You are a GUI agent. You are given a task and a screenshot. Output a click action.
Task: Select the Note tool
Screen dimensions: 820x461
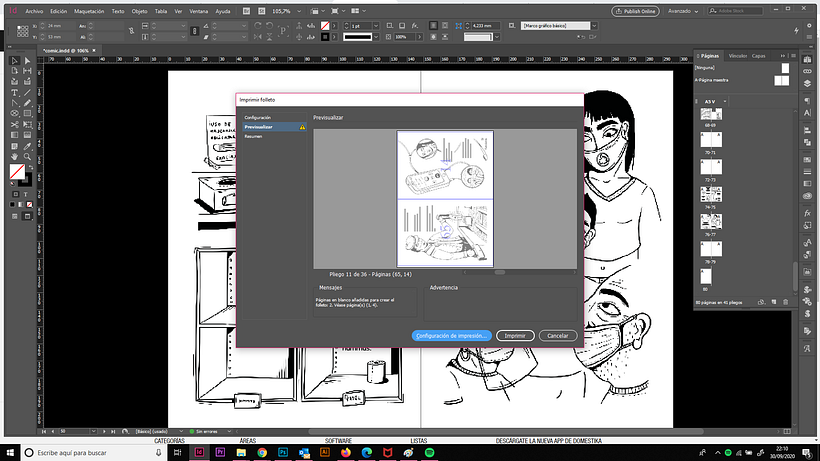(15, 146)
